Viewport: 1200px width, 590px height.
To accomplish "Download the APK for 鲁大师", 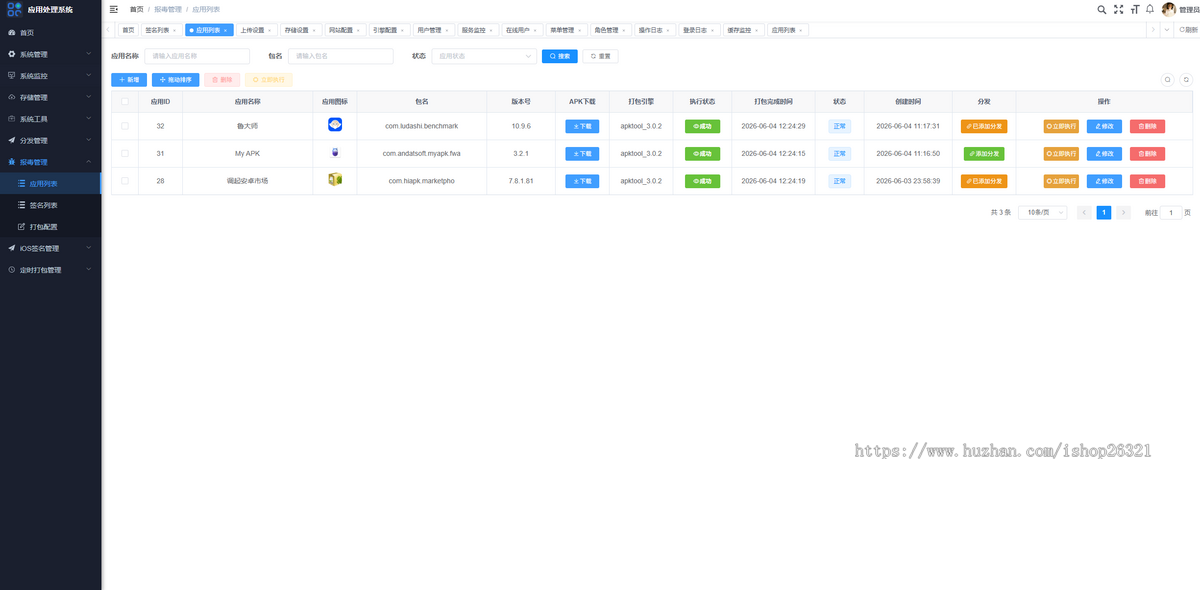I will pyautogui.click(x=582, y=126).
